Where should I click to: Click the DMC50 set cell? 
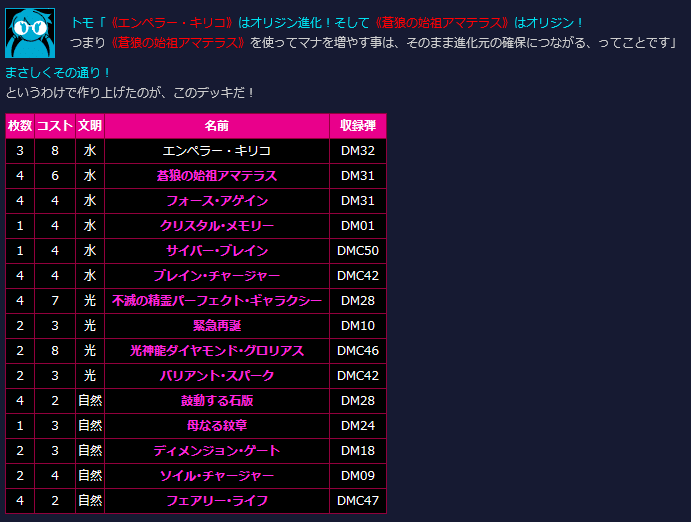pos(358,251)
